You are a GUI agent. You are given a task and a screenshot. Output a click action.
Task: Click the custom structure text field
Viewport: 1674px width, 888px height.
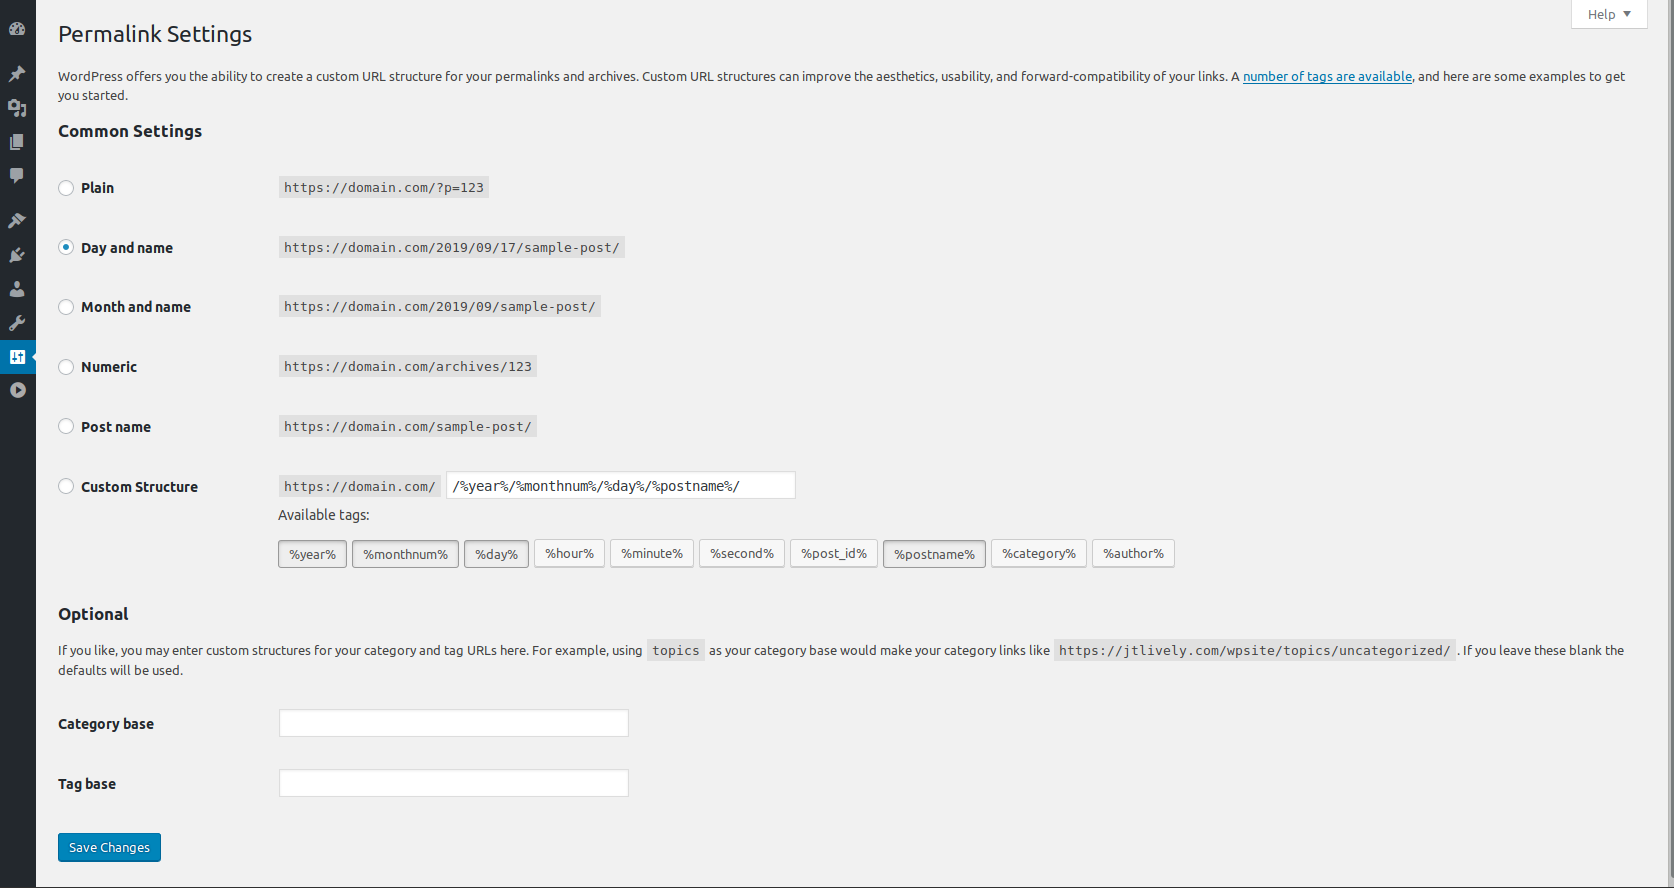coord(621,485)
